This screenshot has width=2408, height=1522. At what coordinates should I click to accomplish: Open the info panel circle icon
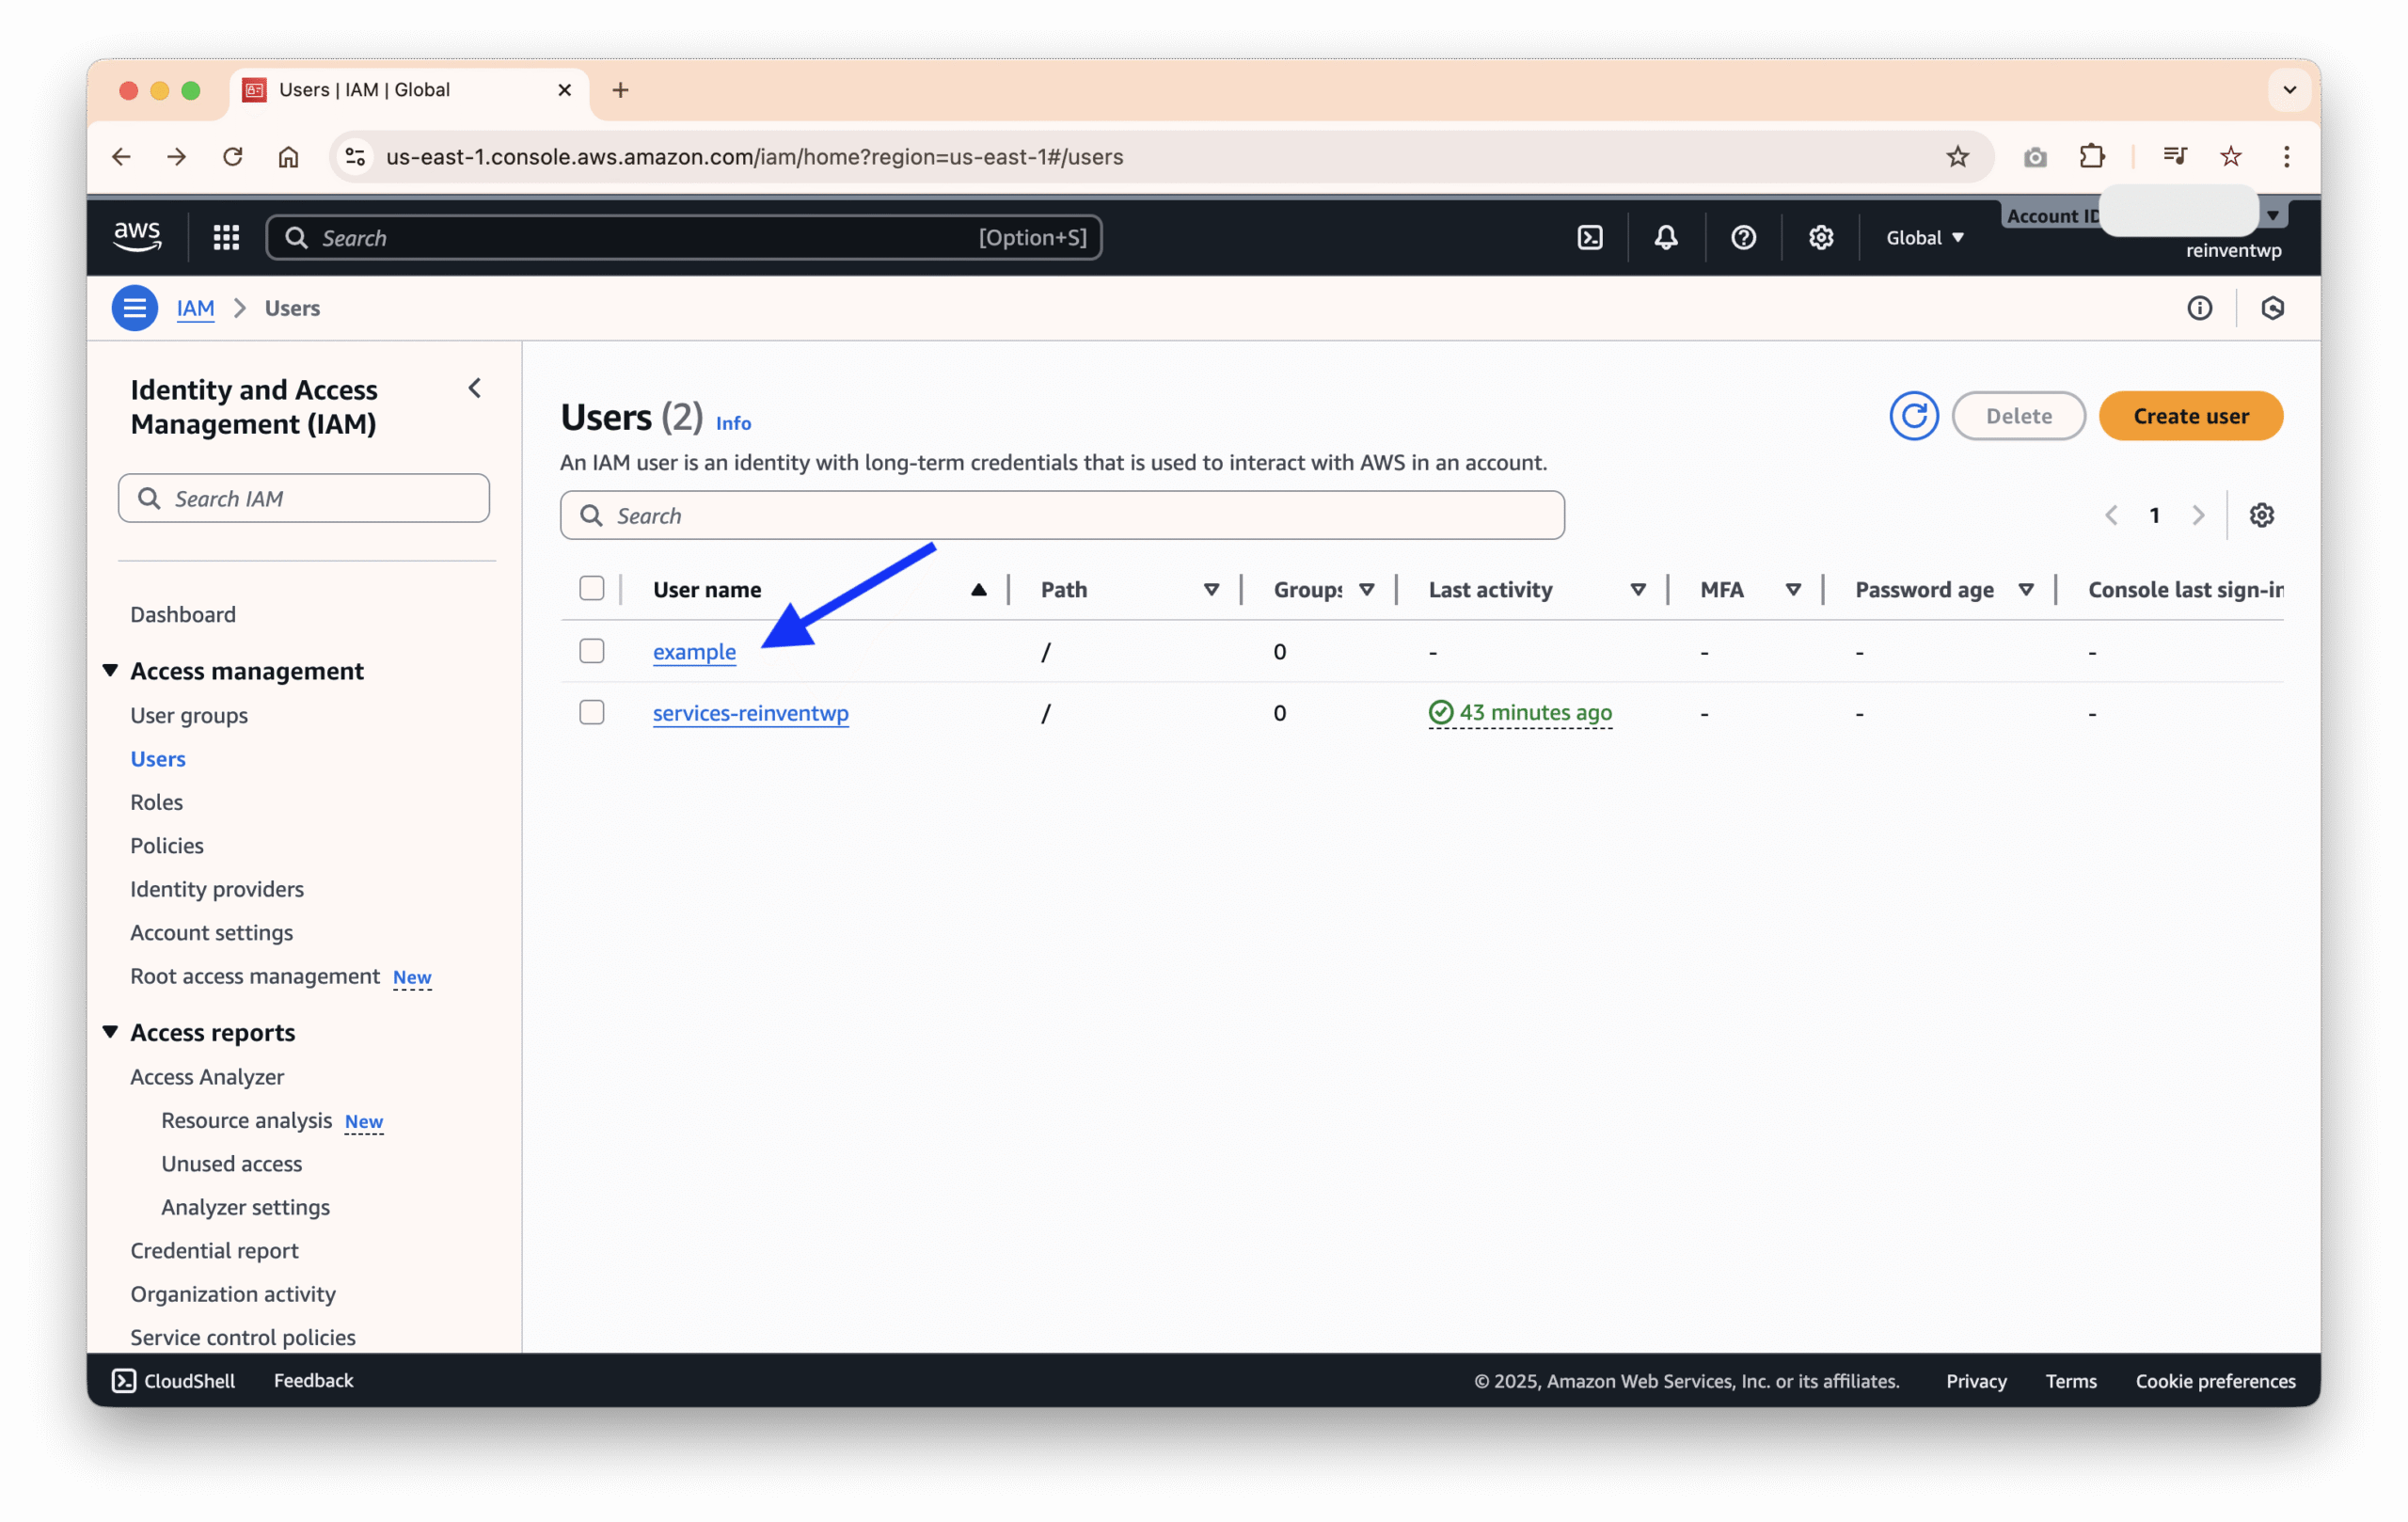pos(2199,308)
